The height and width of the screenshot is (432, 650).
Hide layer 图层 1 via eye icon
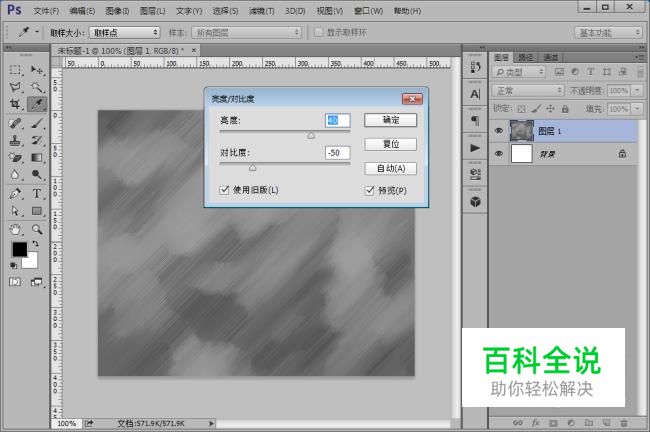(x=499, y=131)
